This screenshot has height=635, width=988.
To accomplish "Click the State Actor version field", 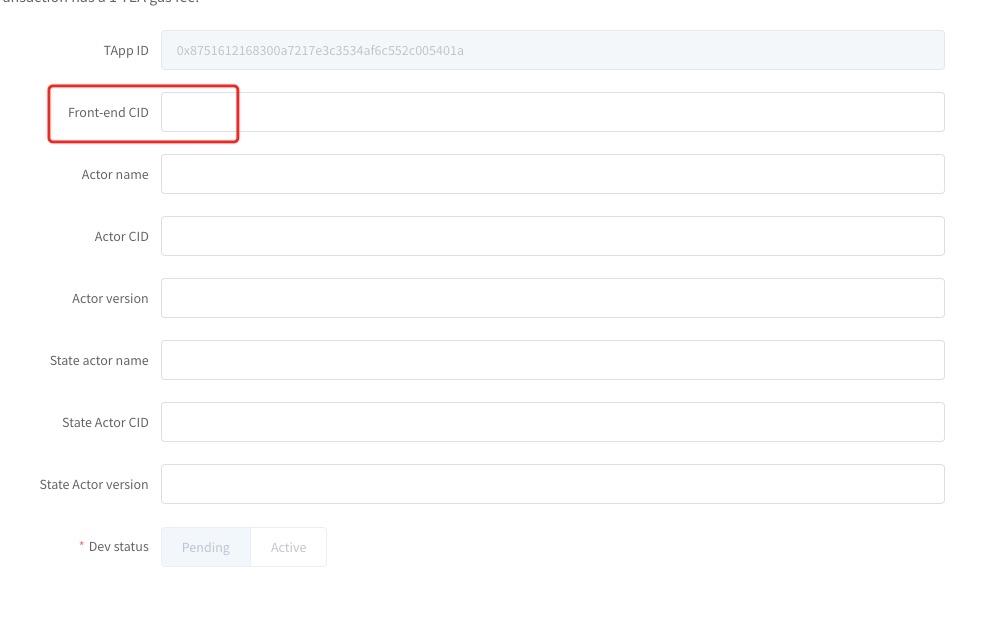I will tap(552, 484).
